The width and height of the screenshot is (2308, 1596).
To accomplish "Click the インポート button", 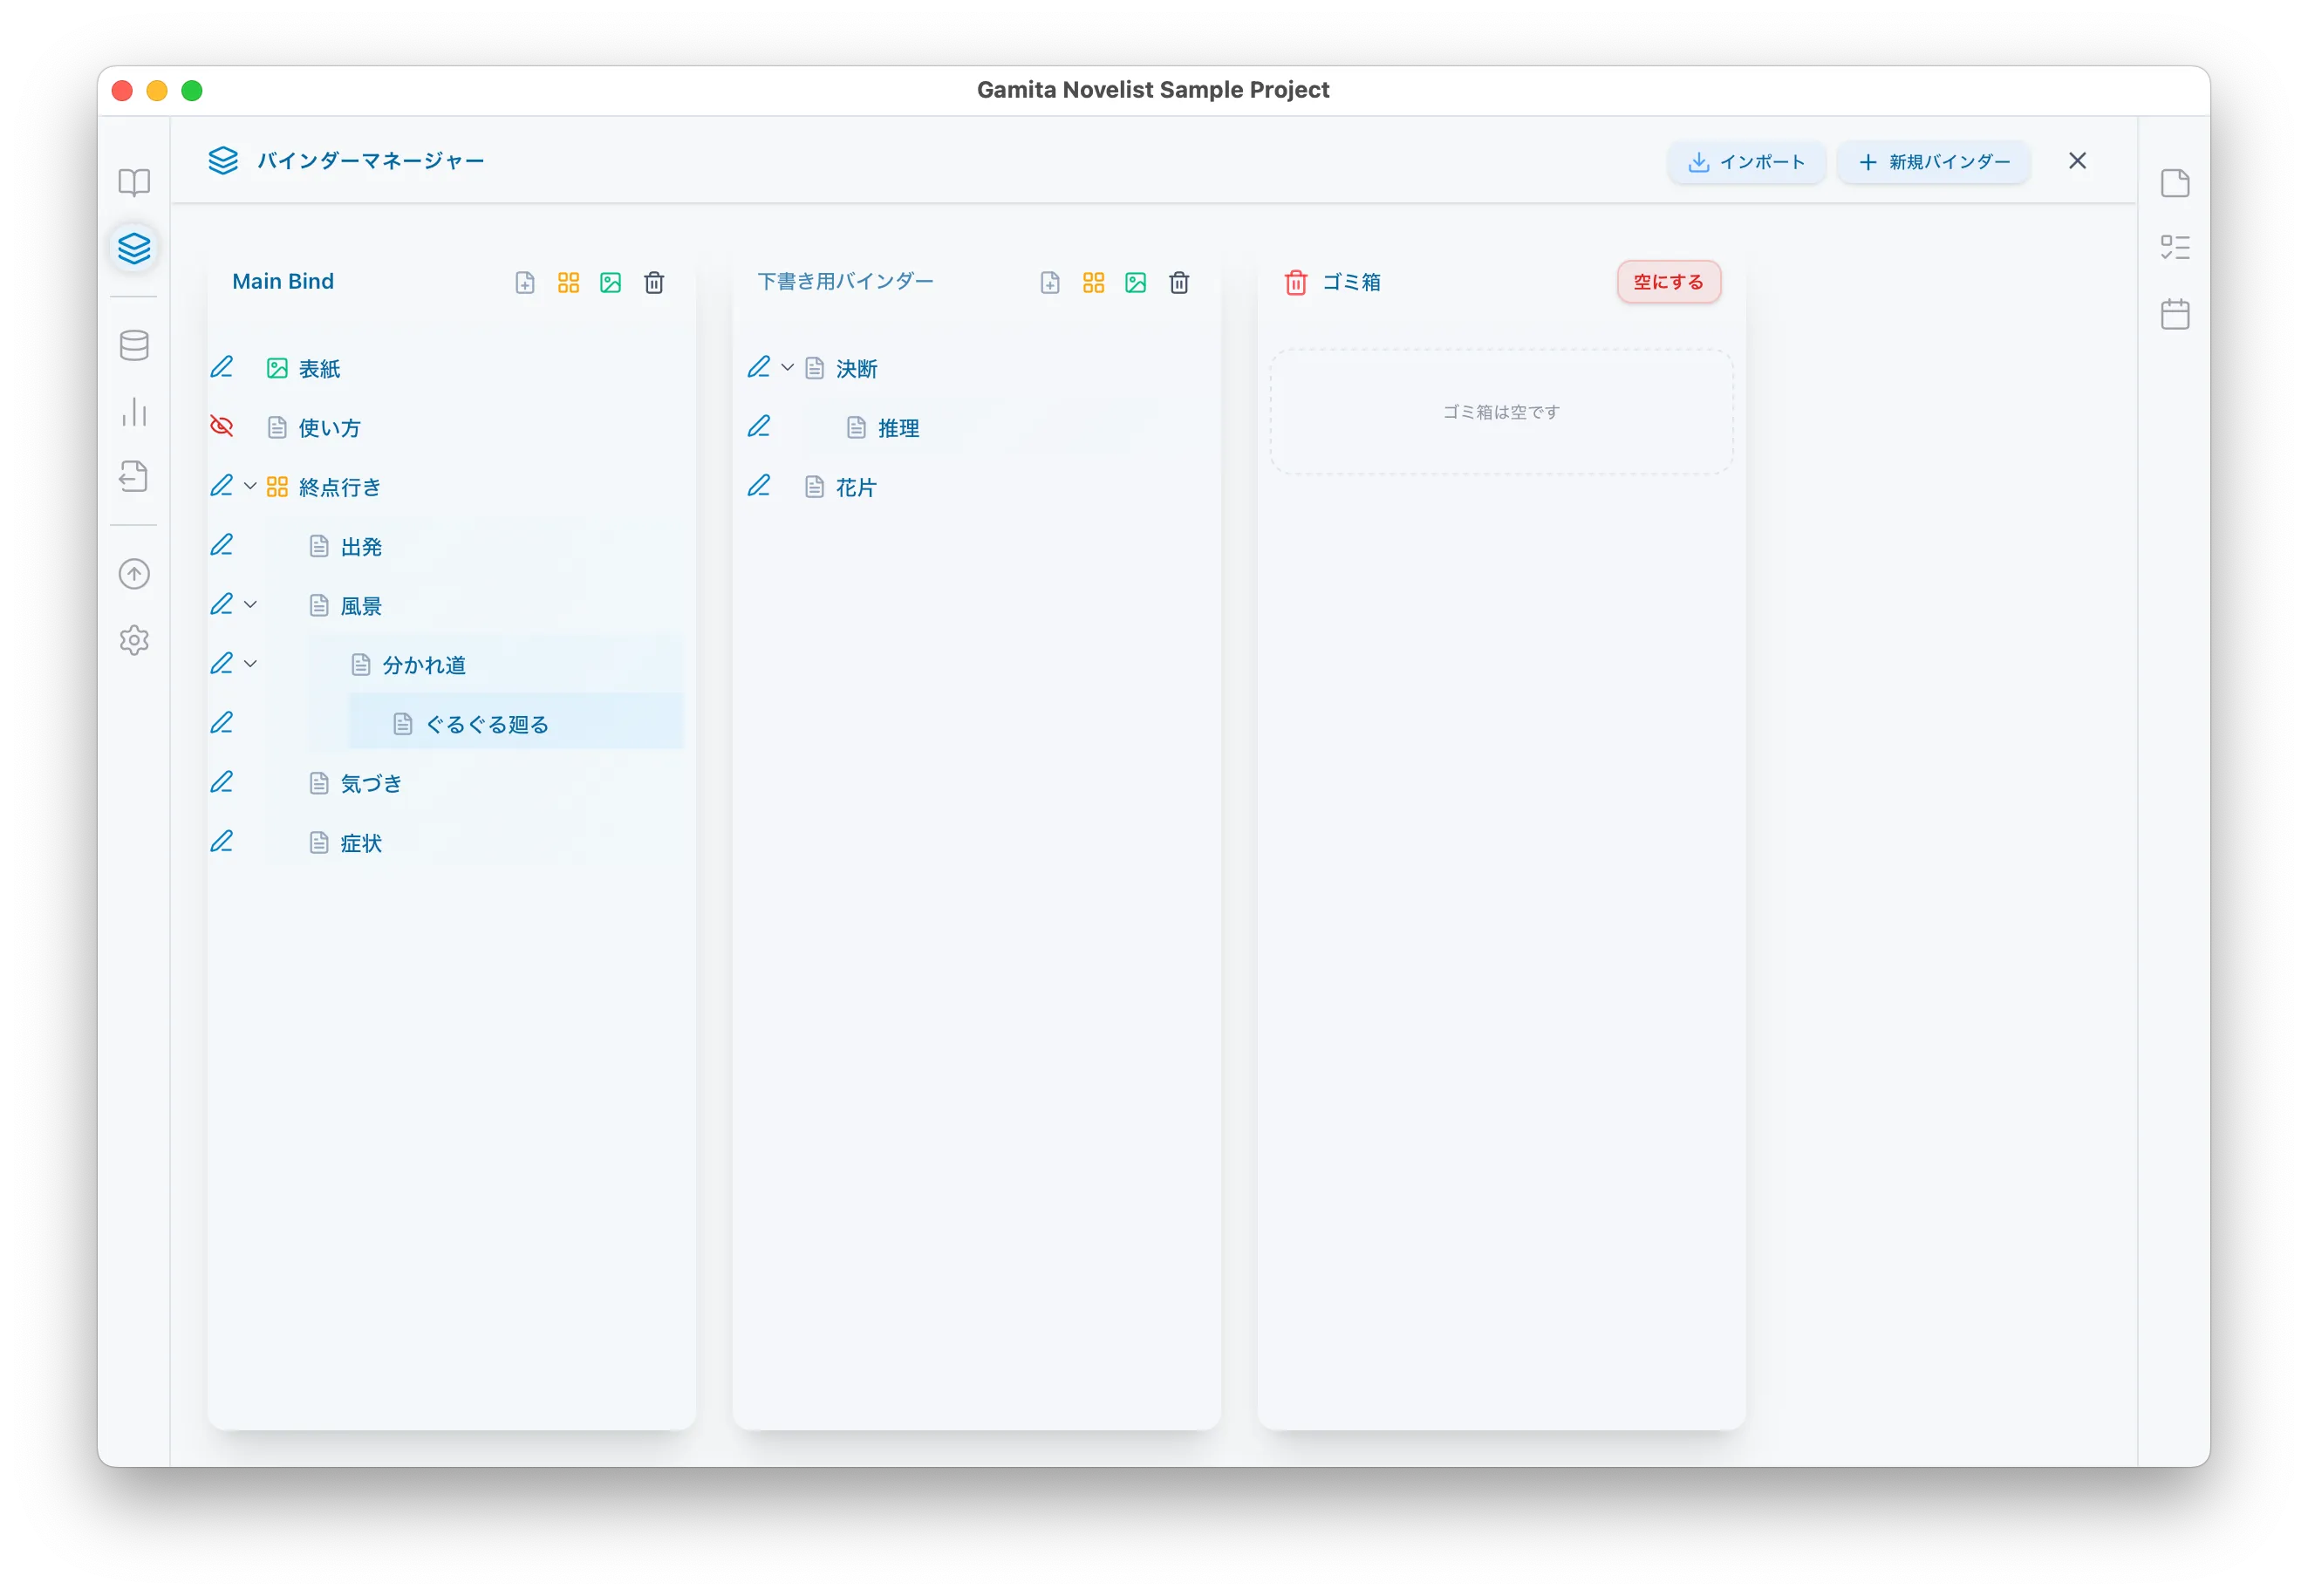I will [1746, 162].
